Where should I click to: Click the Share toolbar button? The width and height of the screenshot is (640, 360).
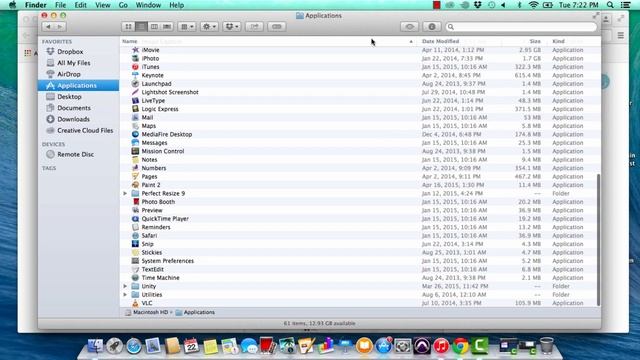click(x=254, y=27)
